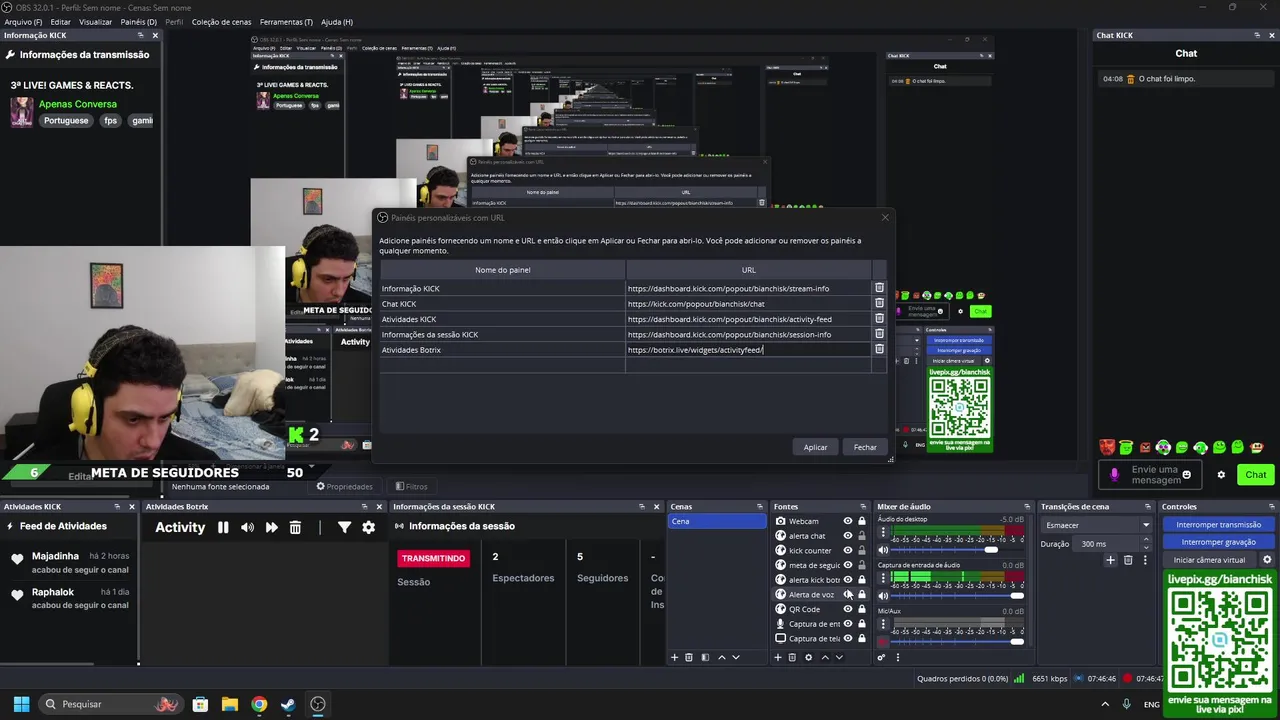1280x720 pixels.
Task: Hide the alerta chat source
Action: coord(848,536)
